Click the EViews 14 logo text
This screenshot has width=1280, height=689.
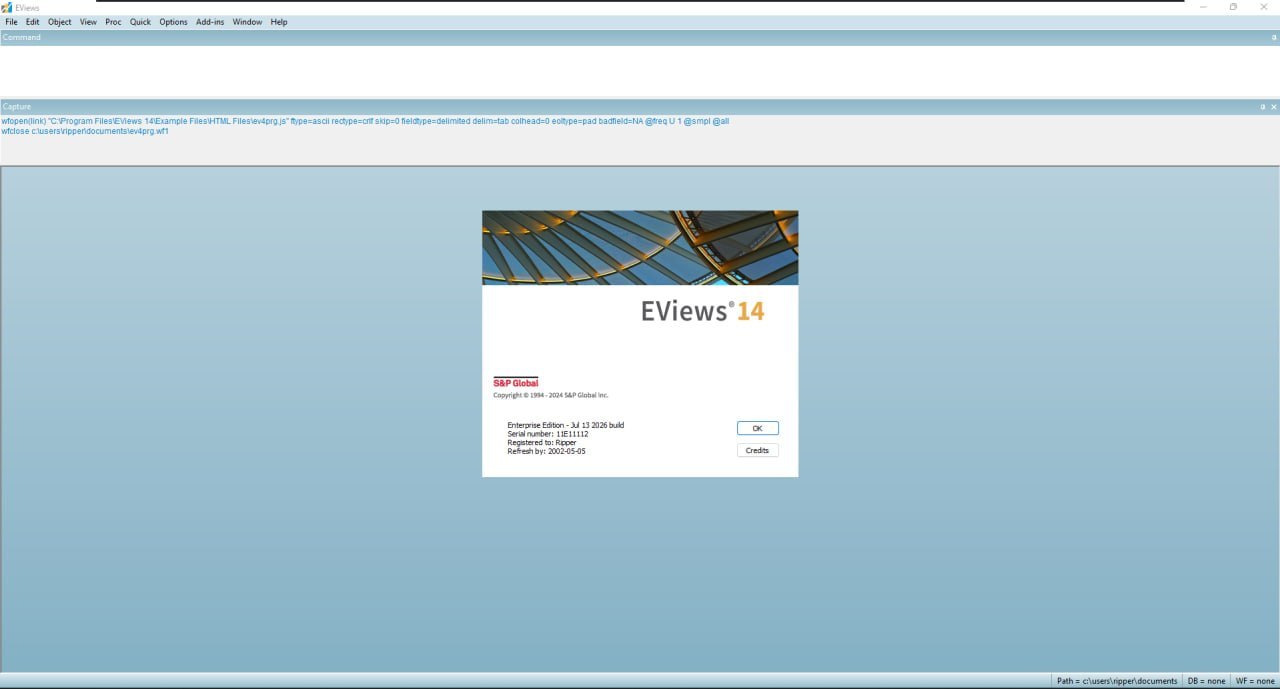point(702,311)
